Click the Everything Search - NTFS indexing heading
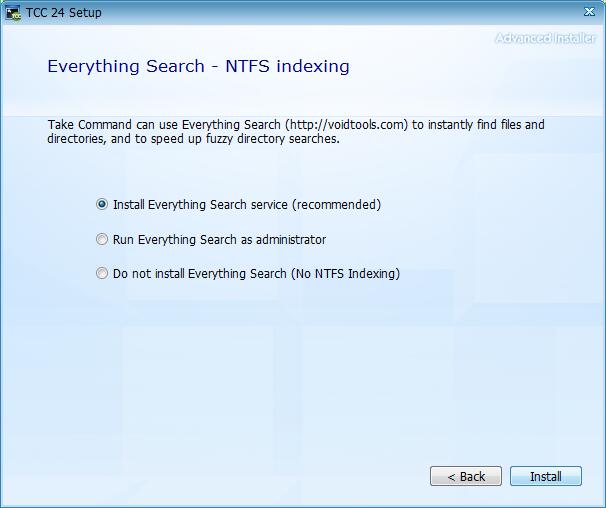Viewport: 606px width, 508px height. (x=198, y=66)
